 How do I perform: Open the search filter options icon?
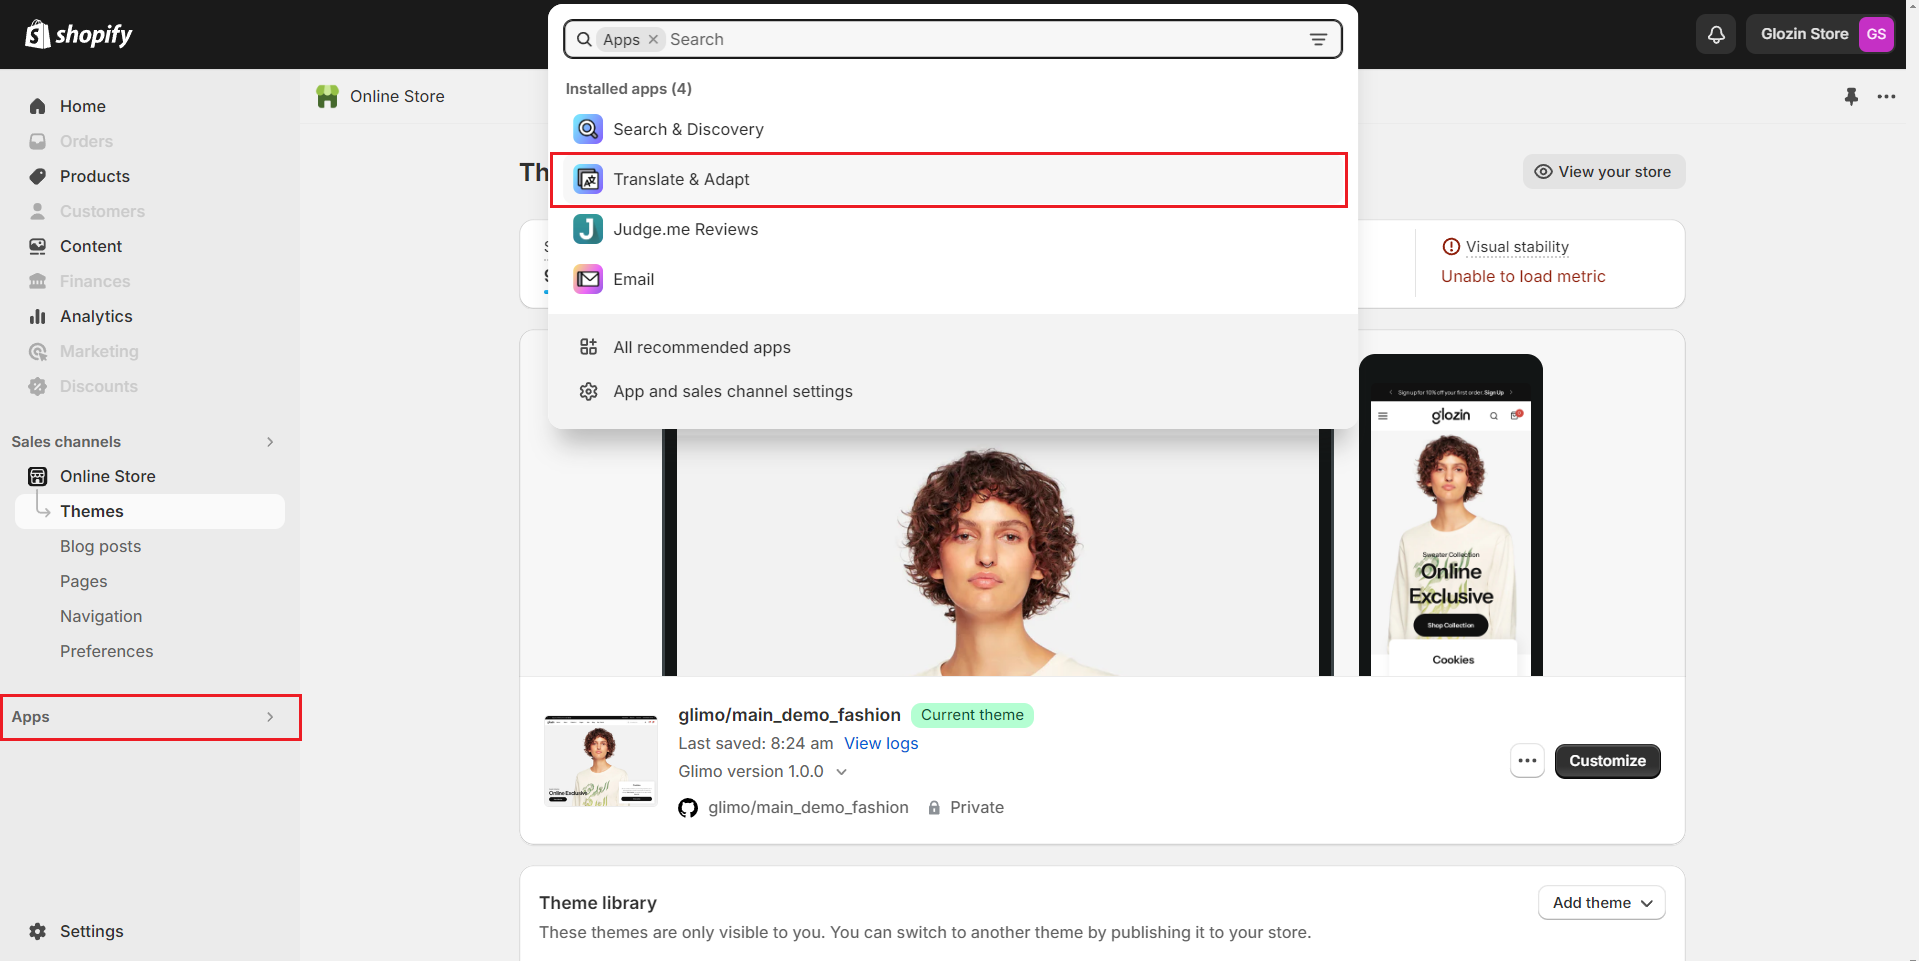(x=1318, y=40)
